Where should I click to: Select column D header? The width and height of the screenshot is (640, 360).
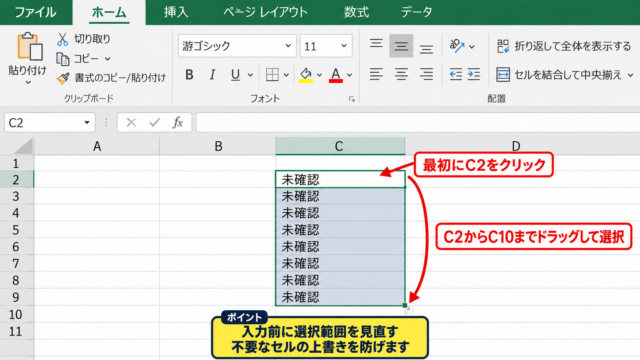[516, 146]
